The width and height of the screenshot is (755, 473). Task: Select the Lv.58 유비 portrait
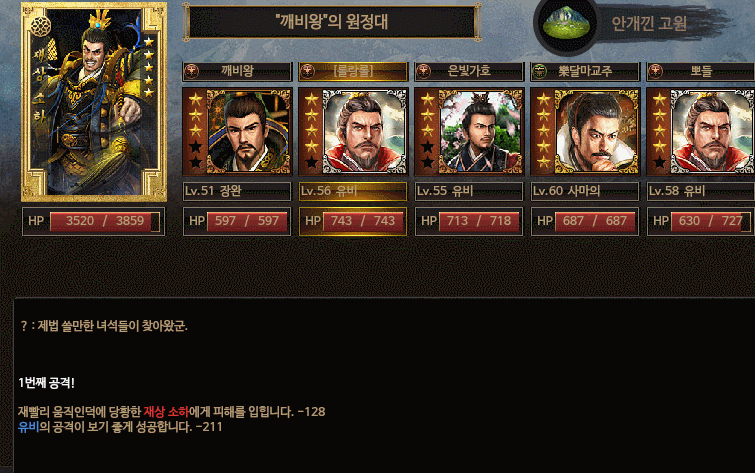[701, 131]
